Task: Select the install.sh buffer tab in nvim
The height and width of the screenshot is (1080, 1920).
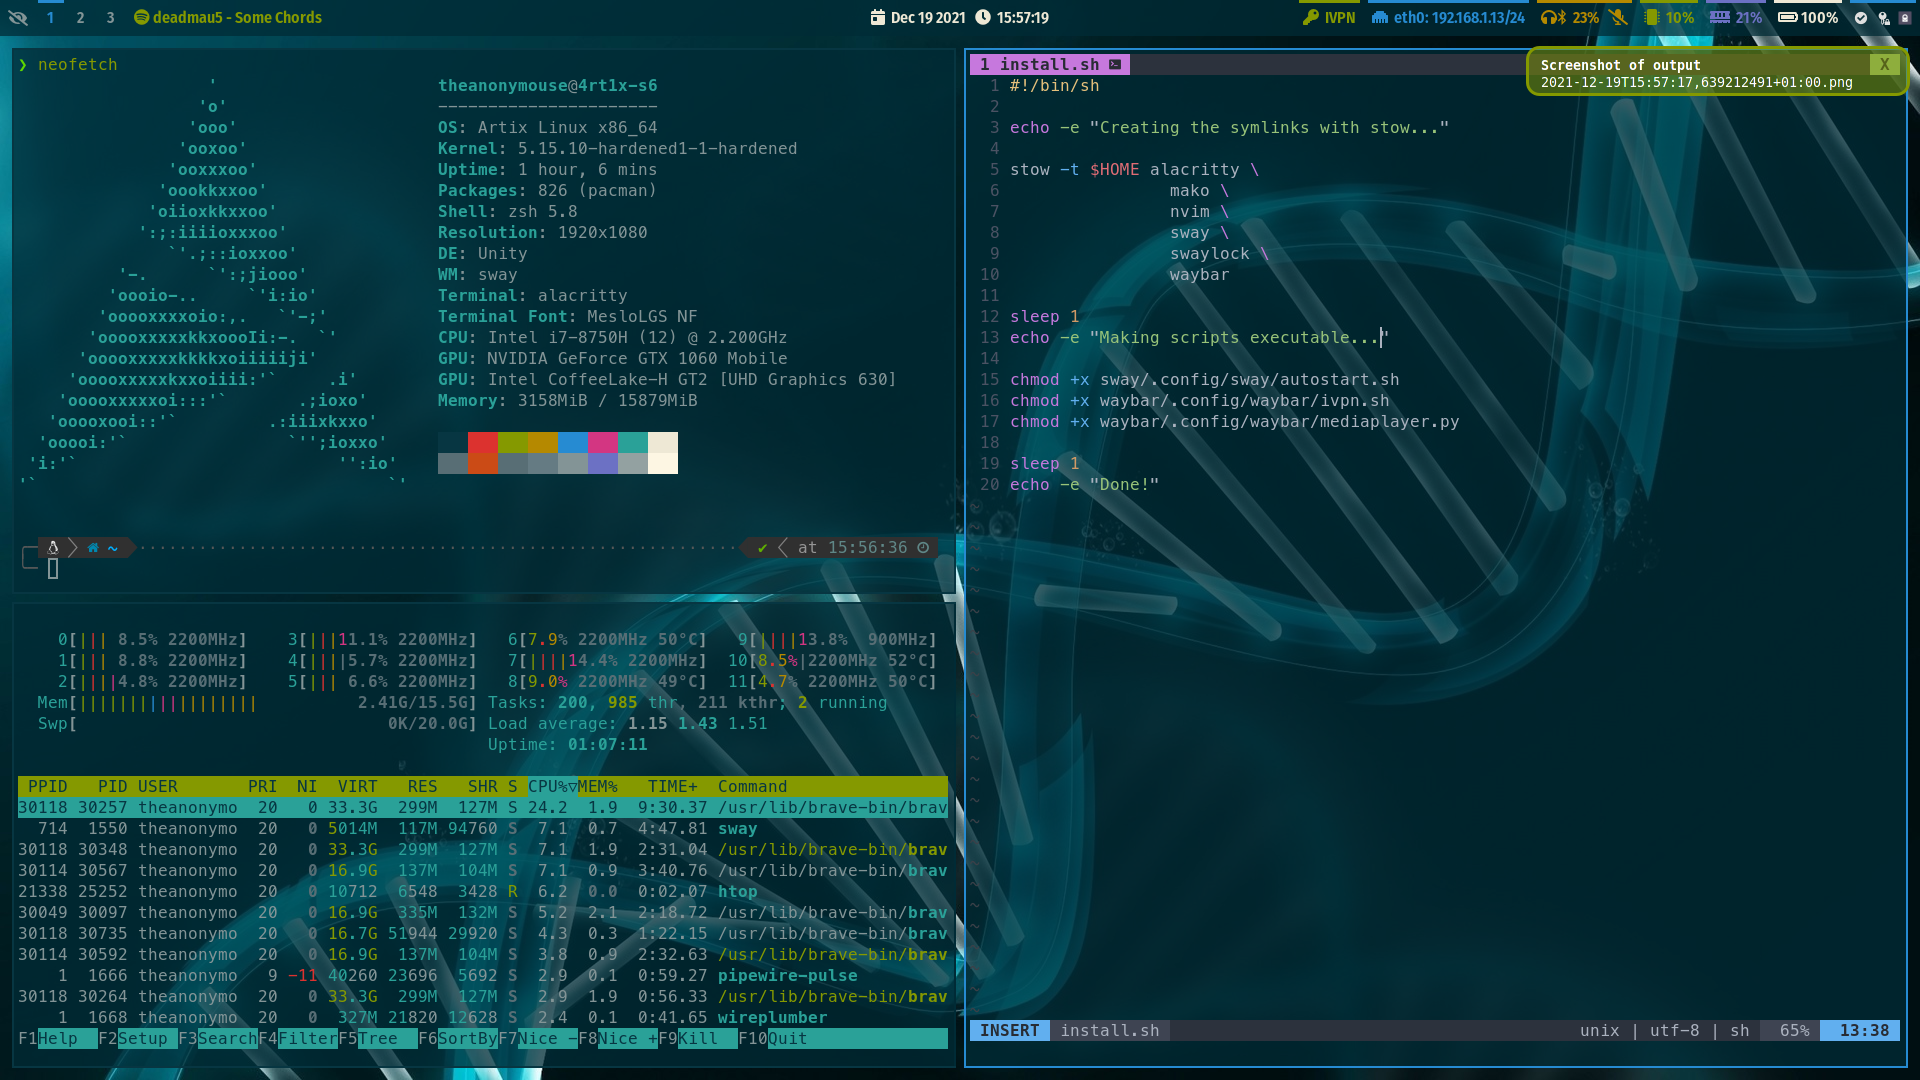Action: (1050, 64)
